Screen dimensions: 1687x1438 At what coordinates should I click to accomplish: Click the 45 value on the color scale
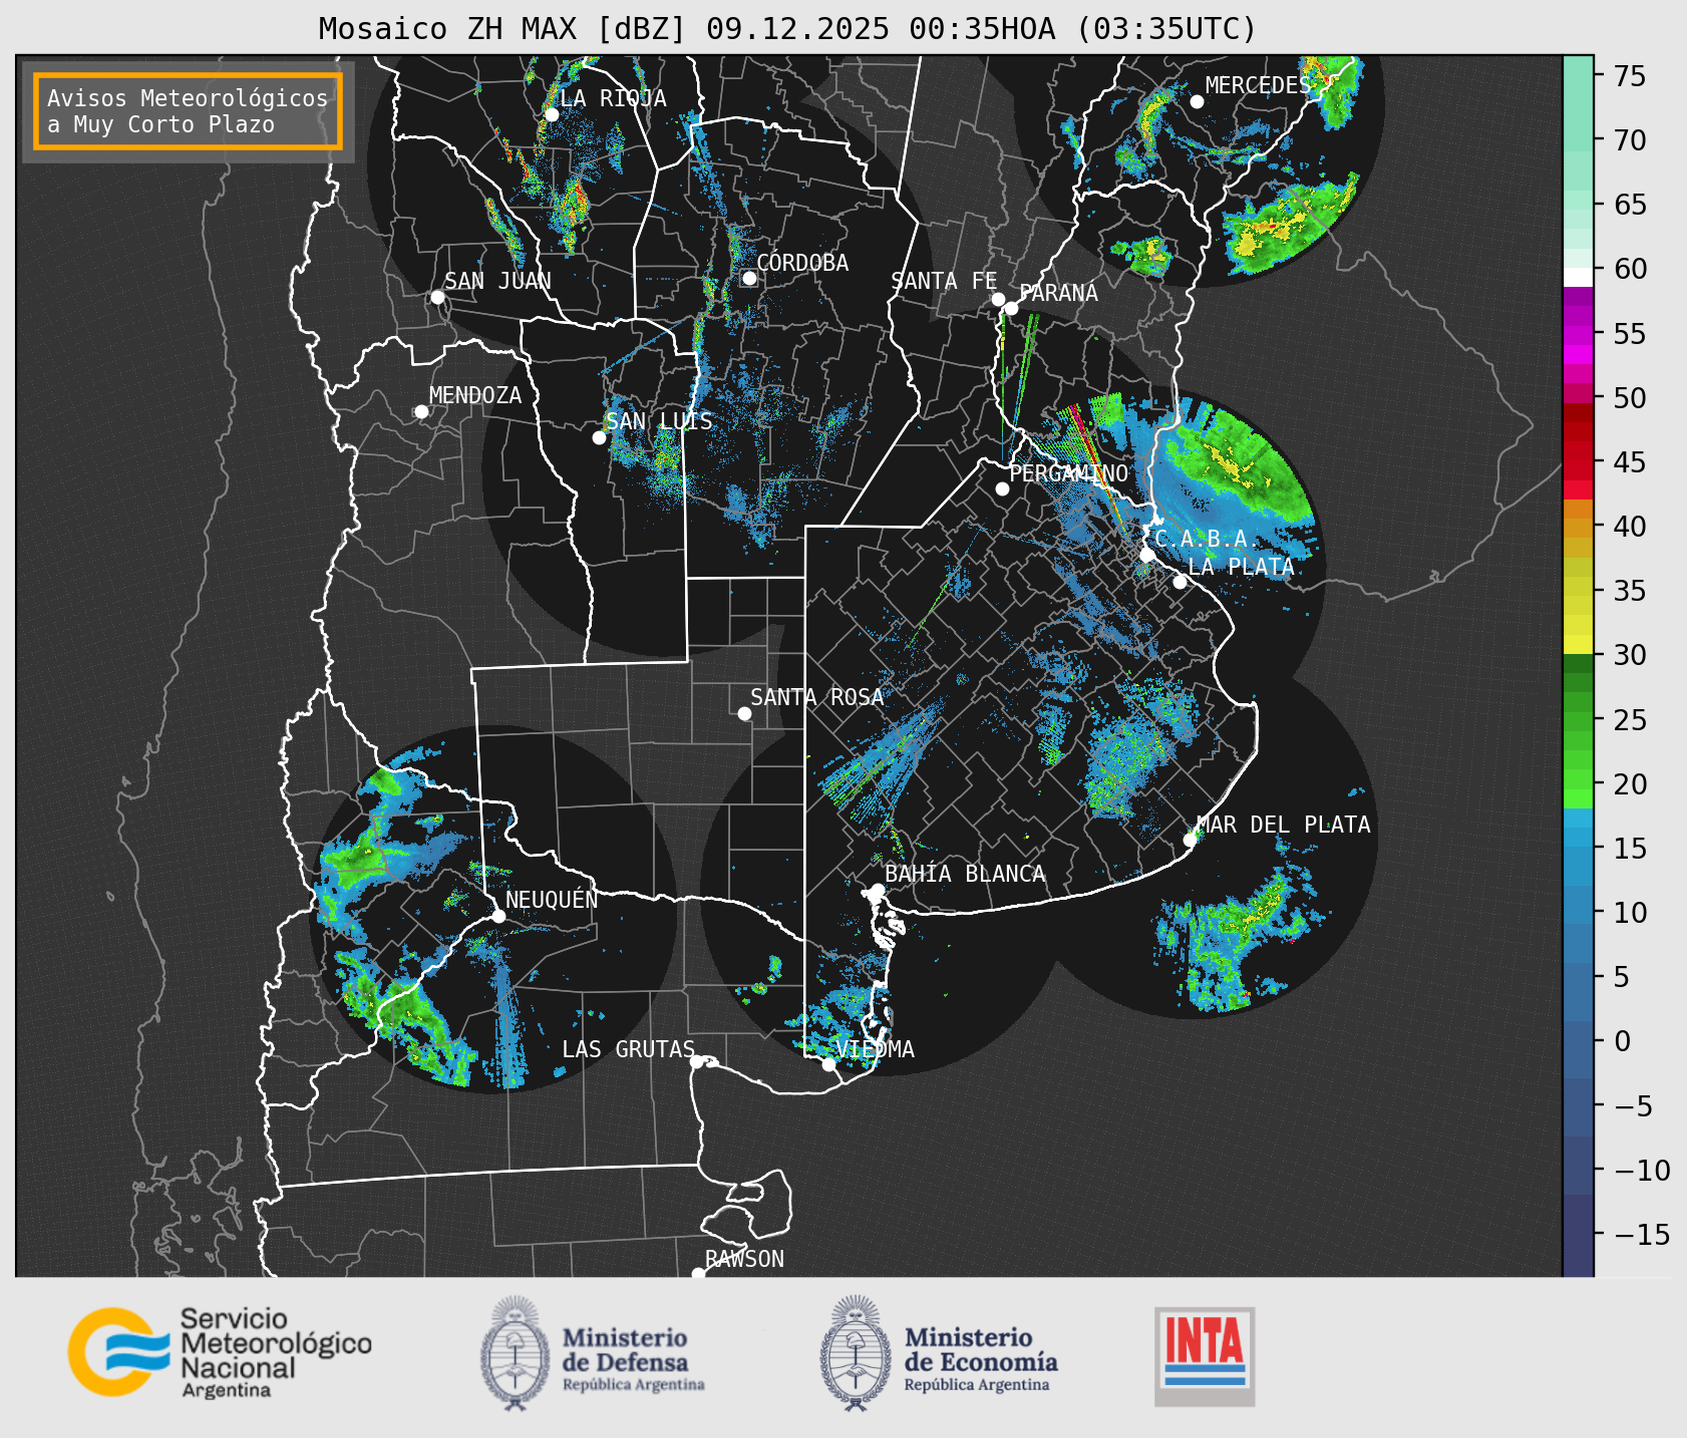click(1628, 463)
